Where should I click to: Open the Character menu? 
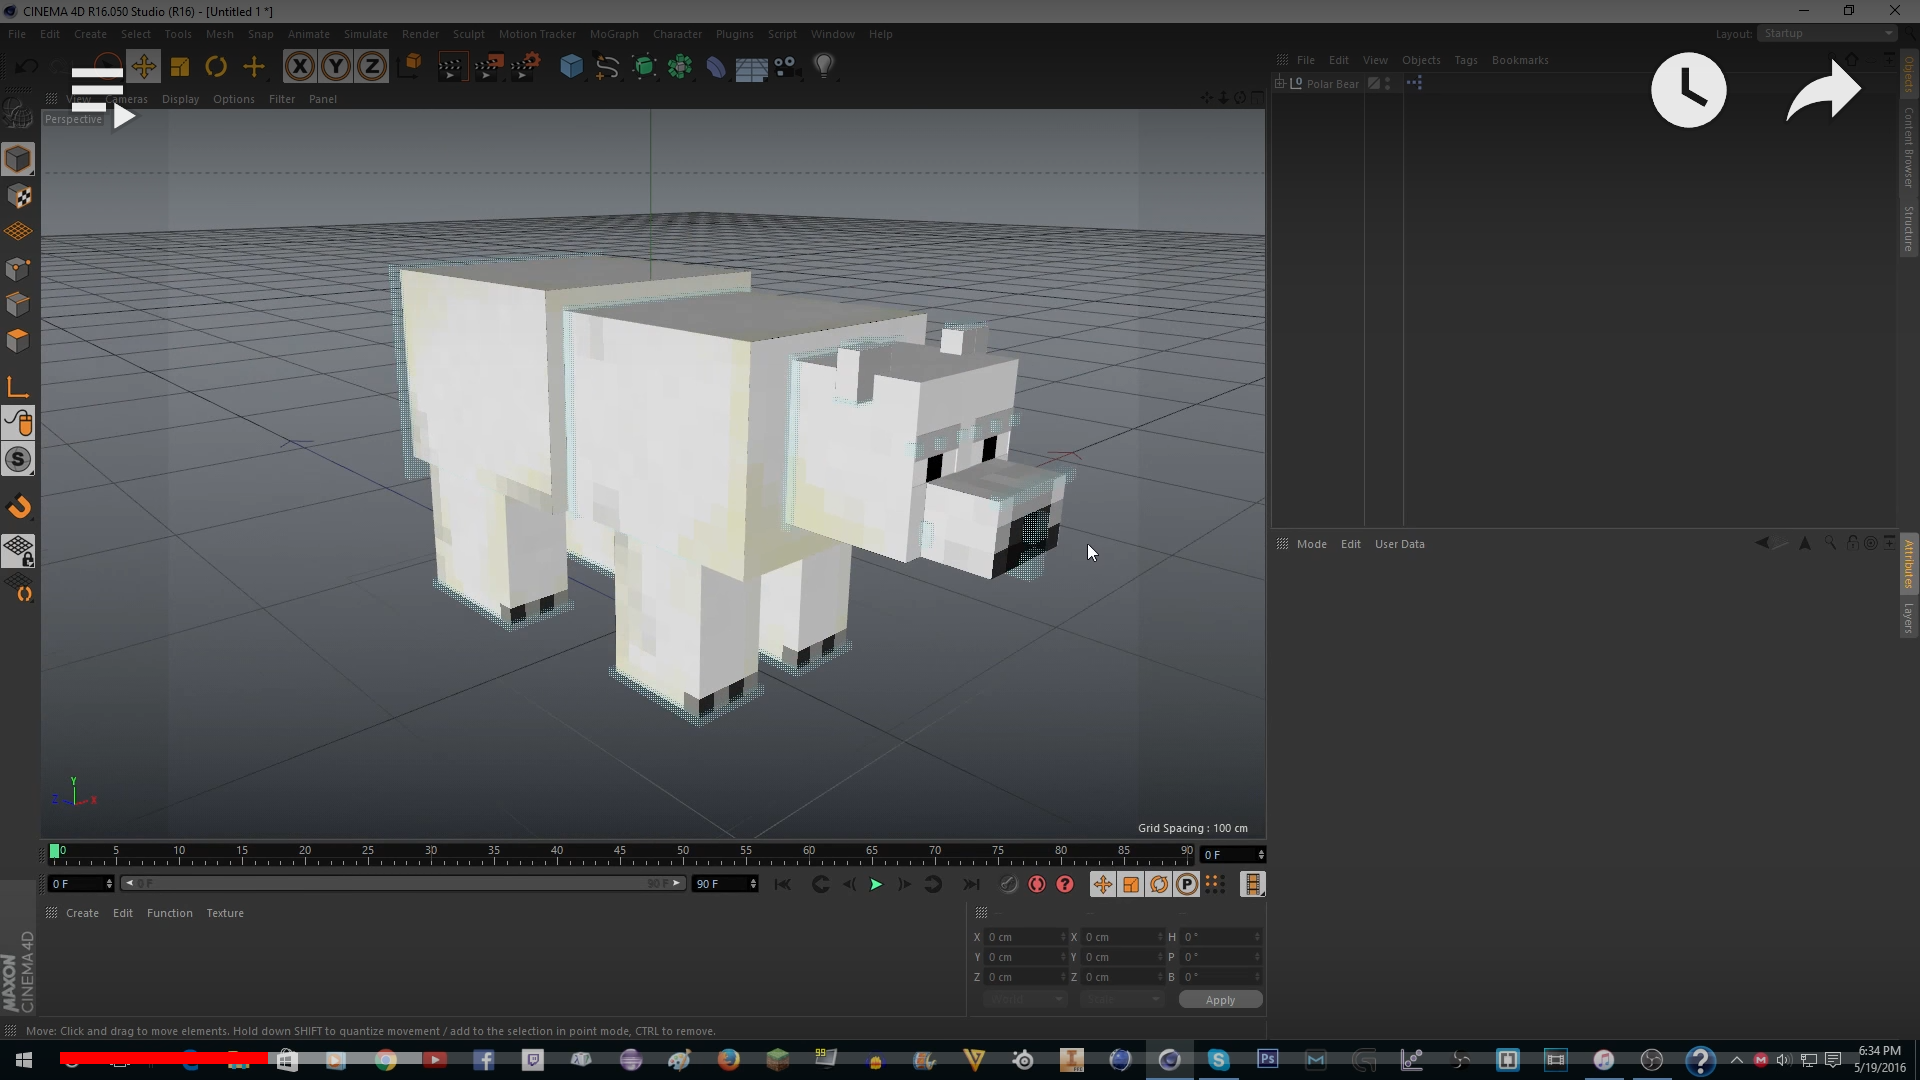pyautogui.click(x=677, y=34)
